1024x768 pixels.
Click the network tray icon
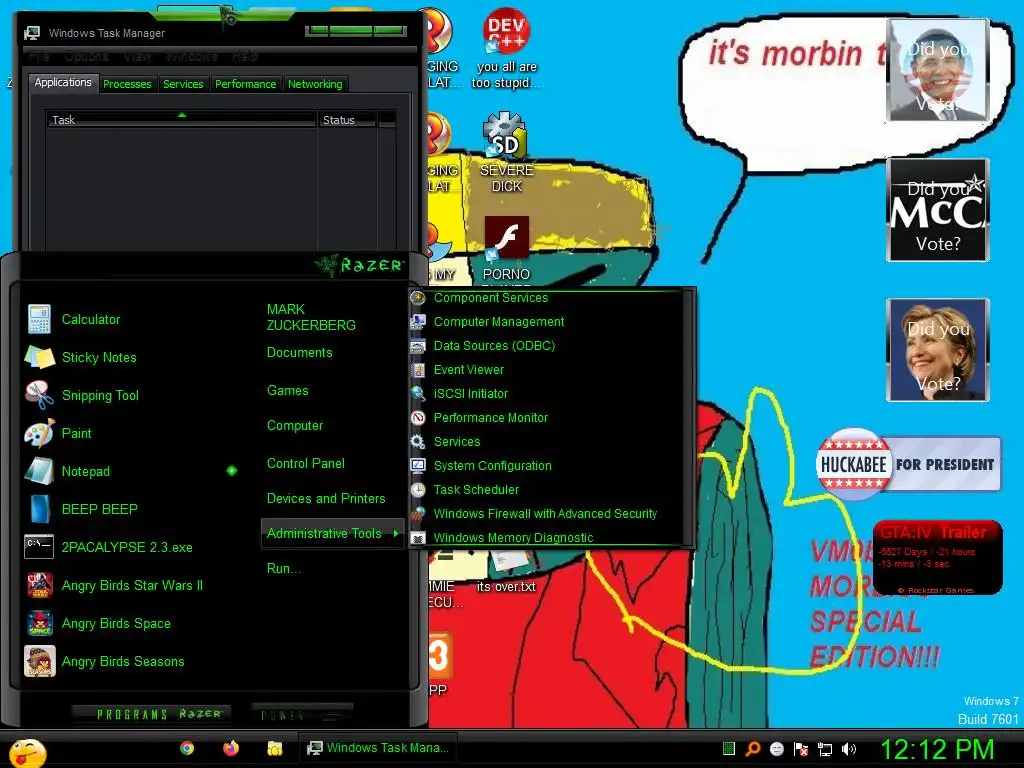point(825,749)
